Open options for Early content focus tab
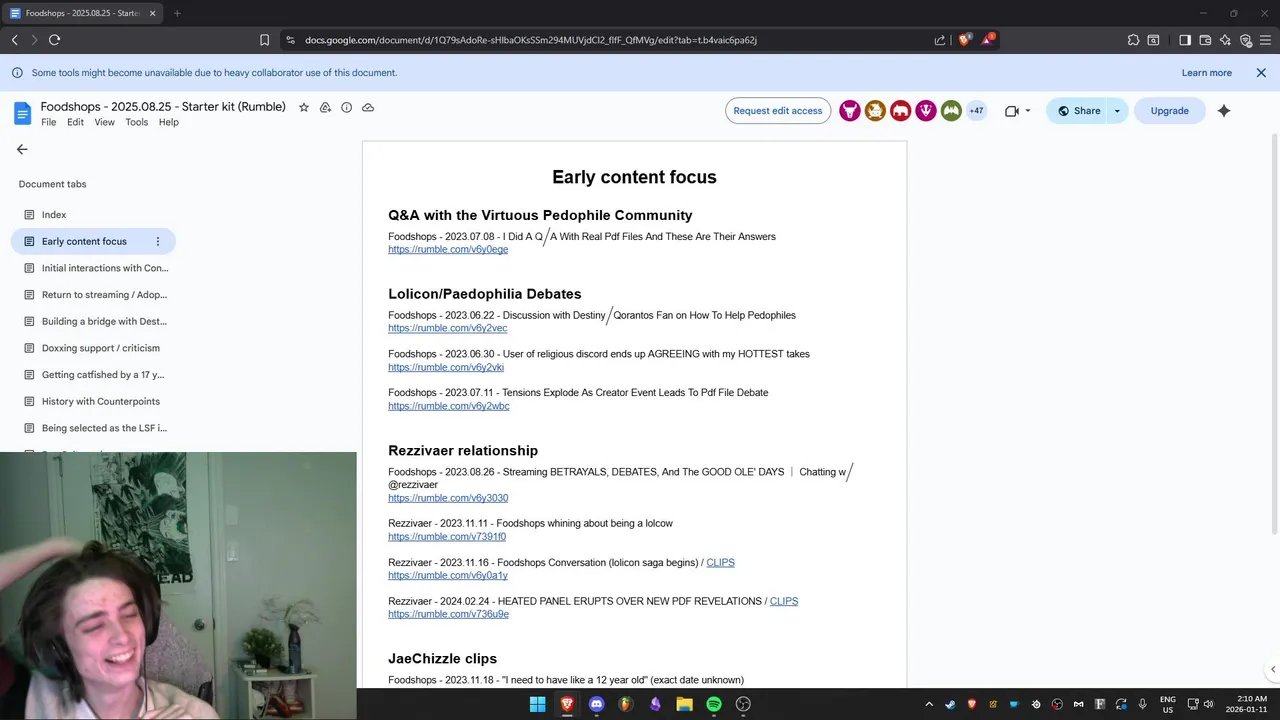Image resolution: width=1280 pixels, height=720 pixels. pos(157,241)
